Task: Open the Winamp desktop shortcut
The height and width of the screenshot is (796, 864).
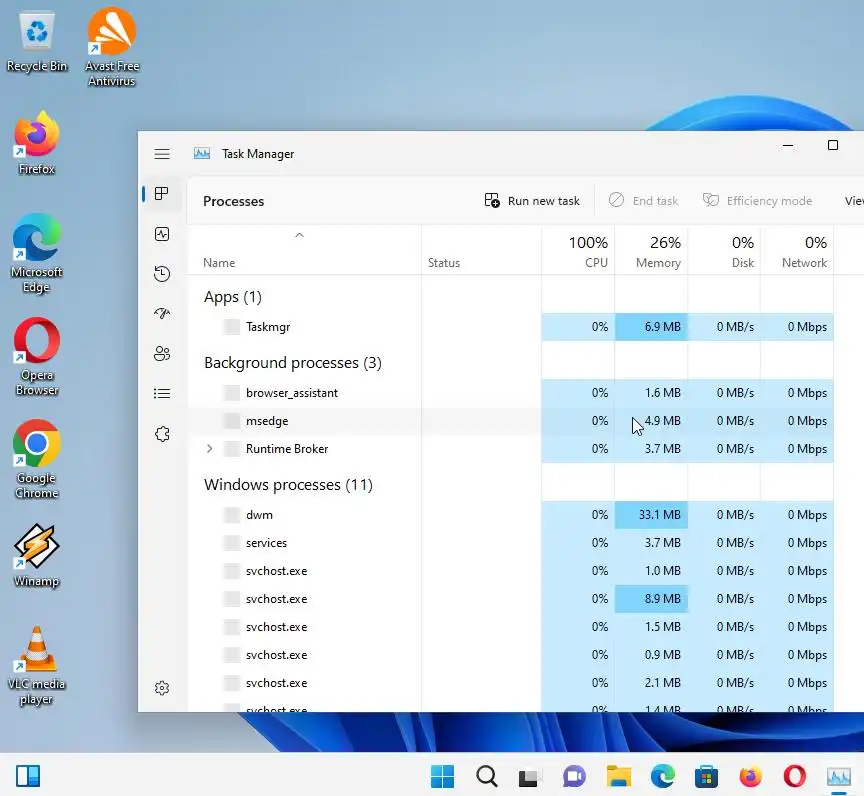Action: [x=37, y=555]
